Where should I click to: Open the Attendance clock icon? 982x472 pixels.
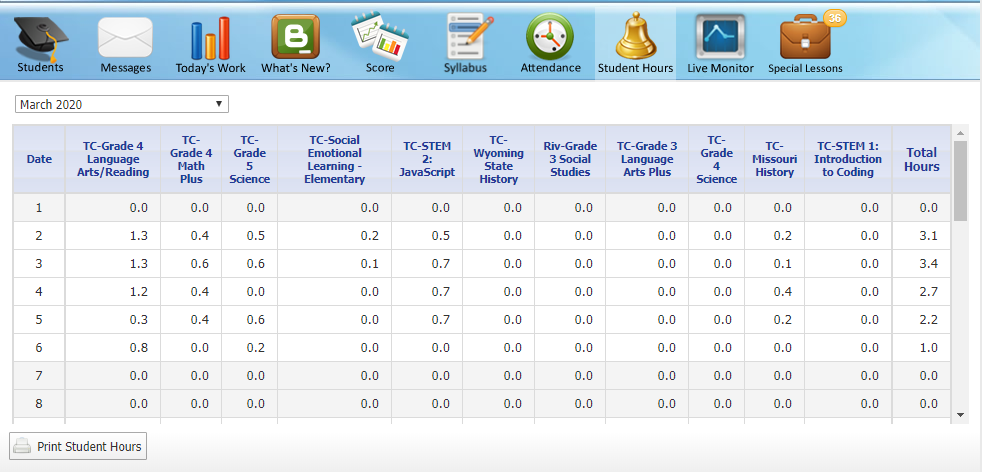pyautogui.click(x=550, y=36)
